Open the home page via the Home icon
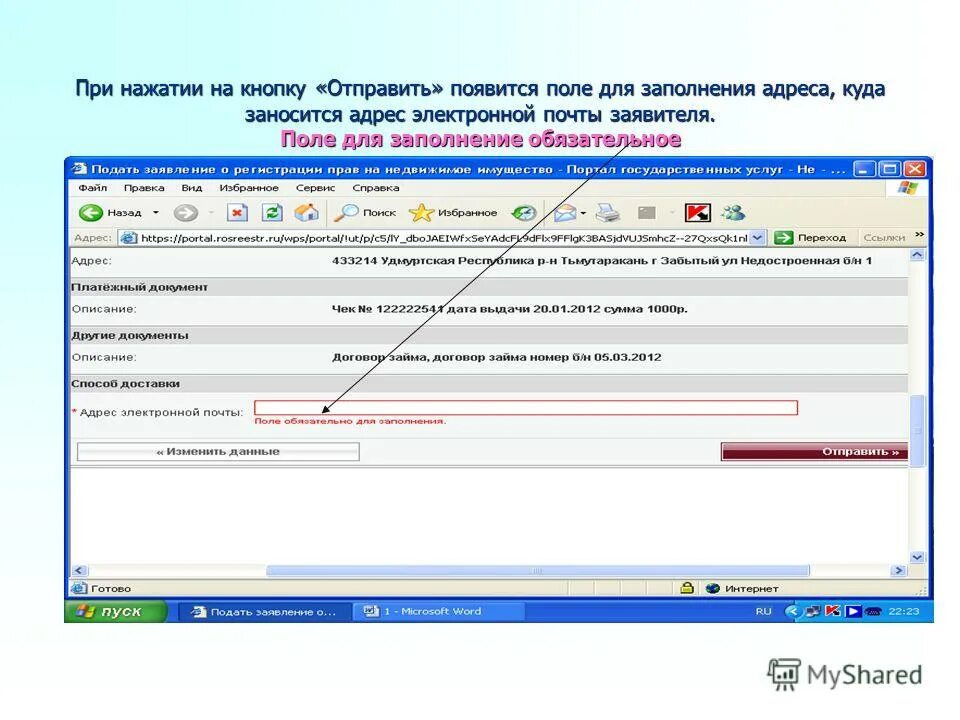Image resolution: width=960 pixels, height=720 pixels. tap(305, 212)
